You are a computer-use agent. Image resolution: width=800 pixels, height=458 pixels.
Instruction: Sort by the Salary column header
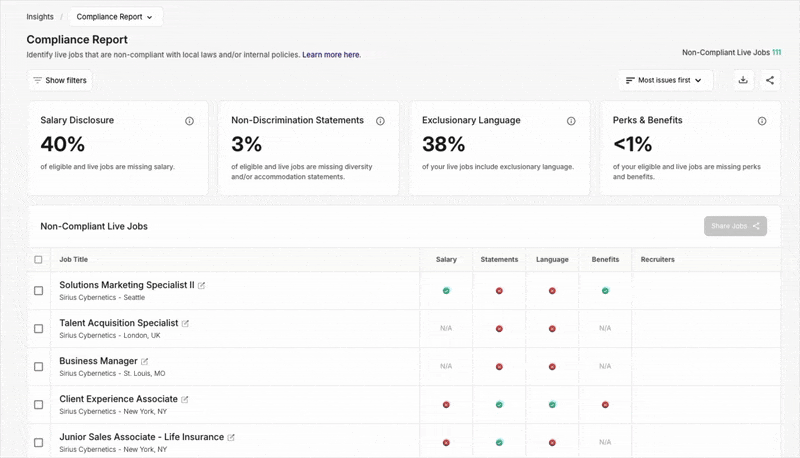click(x=446, y=260)
